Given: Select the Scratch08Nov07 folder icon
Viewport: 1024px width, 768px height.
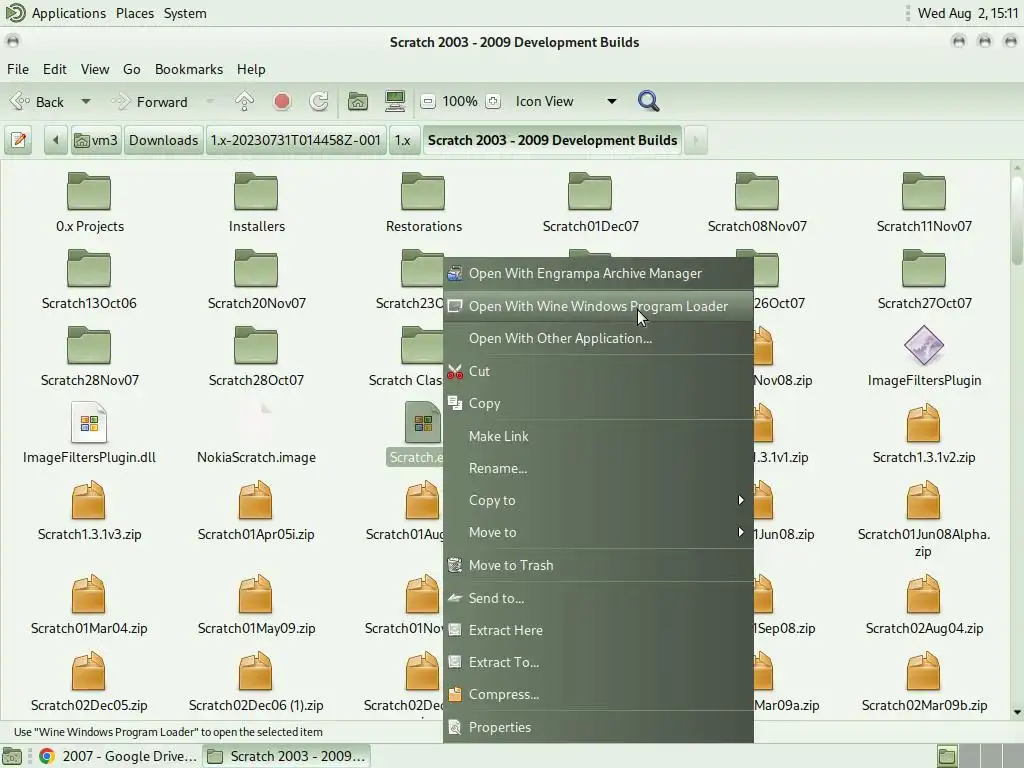Looking at the screenshot, I should [757, 192].
